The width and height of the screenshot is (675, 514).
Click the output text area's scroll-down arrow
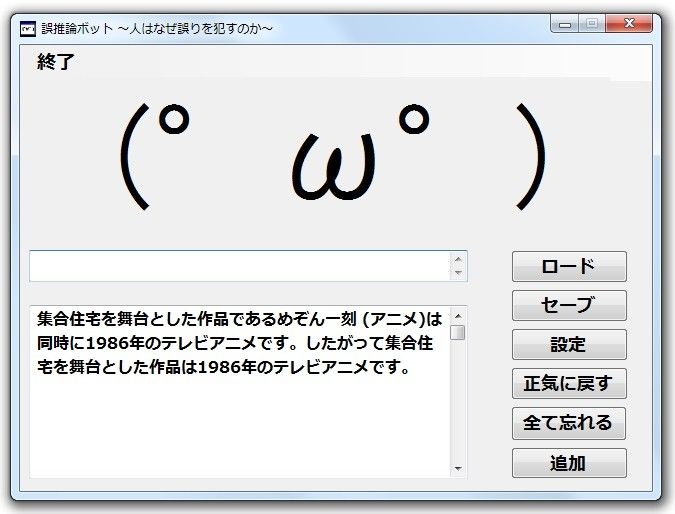click(458, 468)
